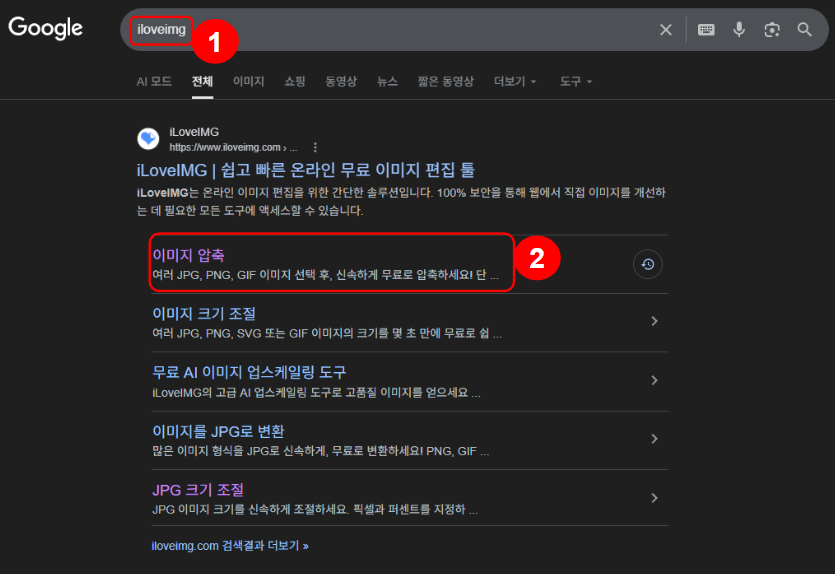
Task: Click chevron arrow for 이미지 크기 조절 row
Action: 654,321
